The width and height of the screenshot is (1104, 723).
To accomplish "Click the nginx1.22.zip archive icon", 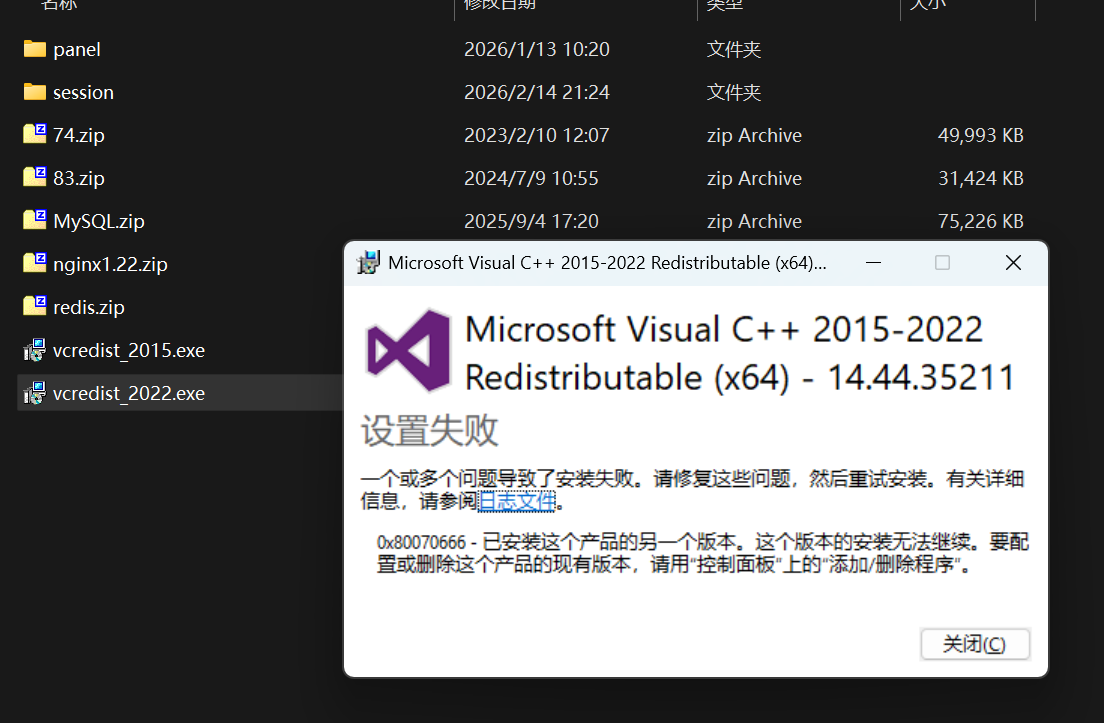I will tap(34, 263).
